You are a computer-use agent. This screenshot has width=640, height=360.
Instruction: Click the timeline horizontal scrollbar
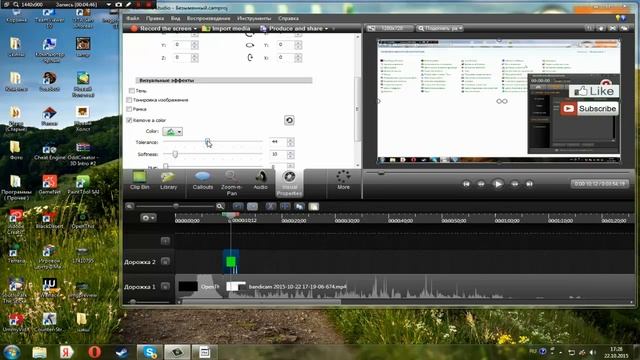tap(261, 302)
